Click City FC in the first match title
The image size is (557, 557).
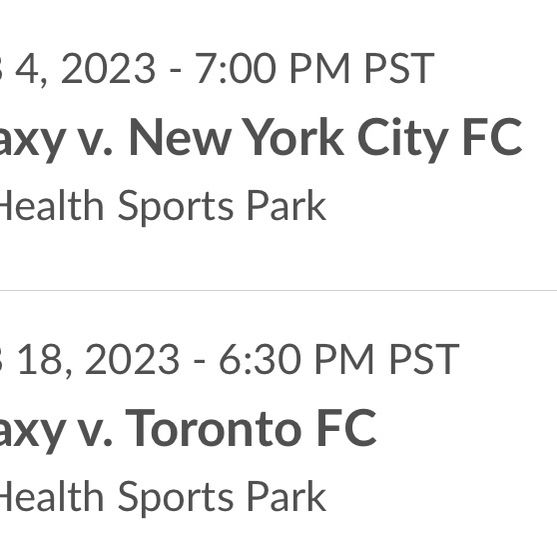(440, 139)
